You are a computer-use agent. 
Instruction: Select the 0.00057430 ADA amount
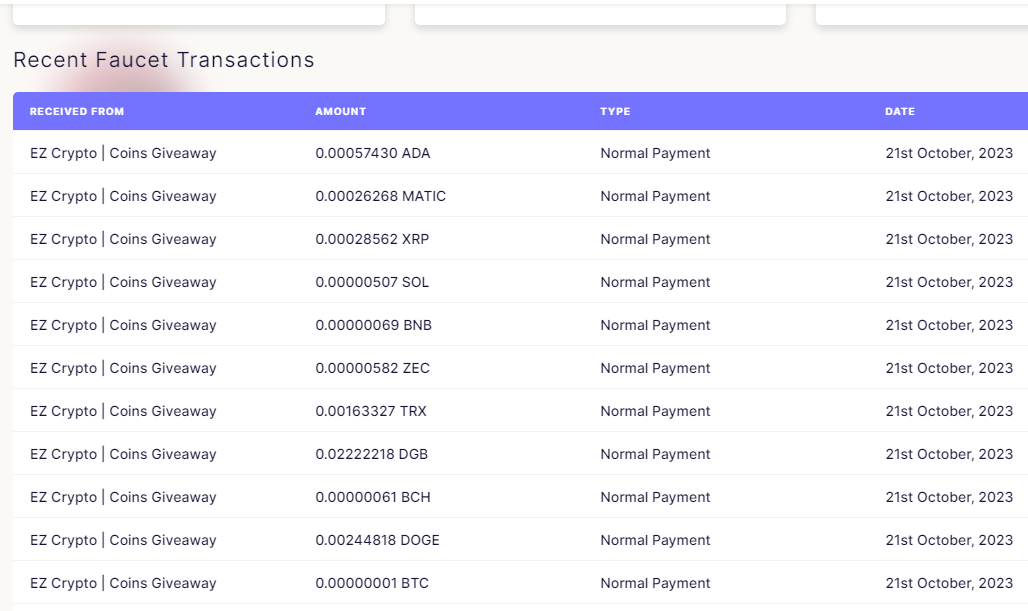pyautogui.click(x=372, y=153)
